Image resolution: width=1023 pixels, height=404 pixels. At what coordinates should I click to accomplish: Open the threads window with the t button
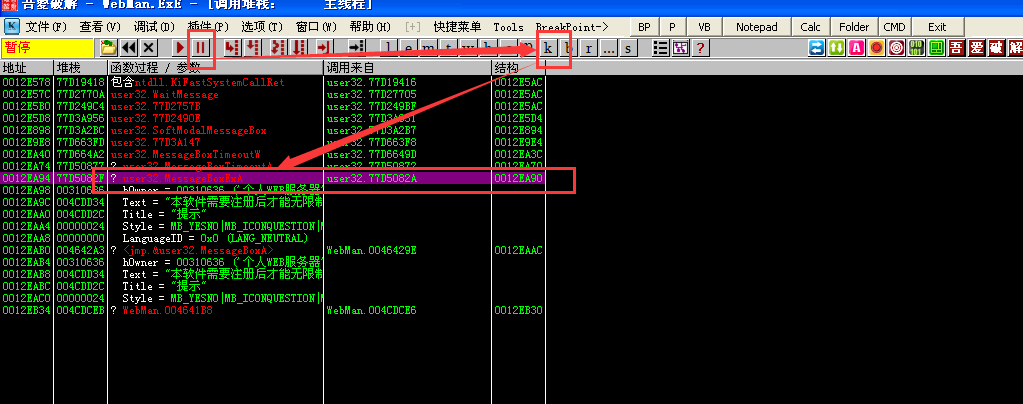[448, 48]
